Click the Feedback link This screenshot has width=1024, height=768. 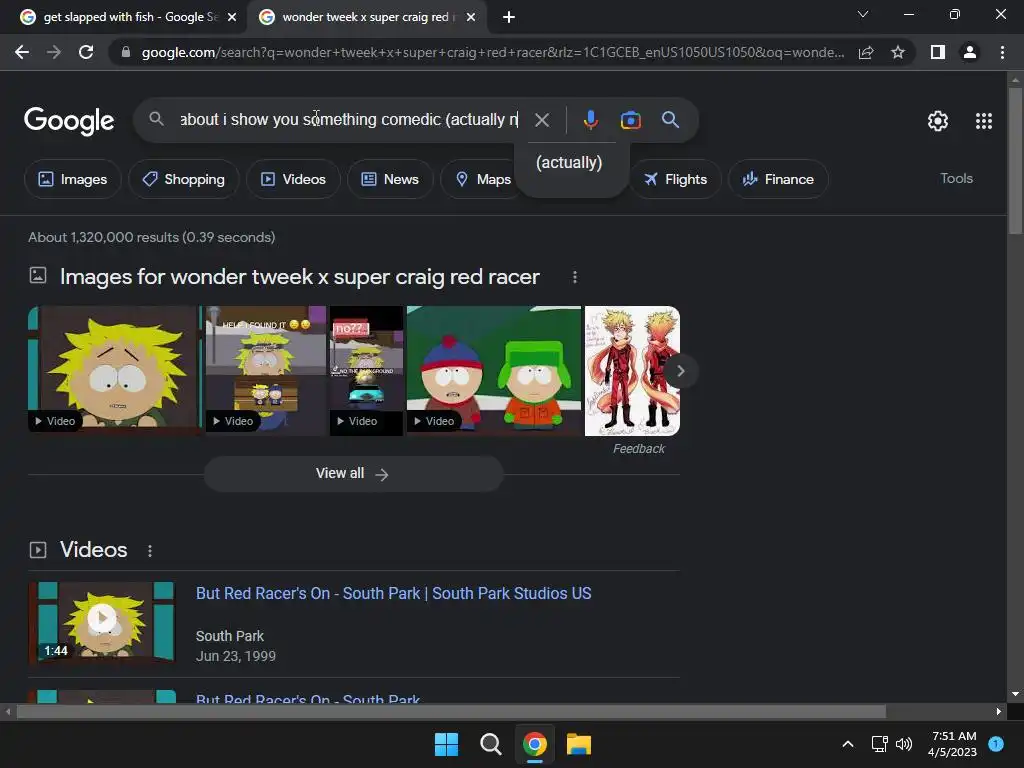(639, 449)
